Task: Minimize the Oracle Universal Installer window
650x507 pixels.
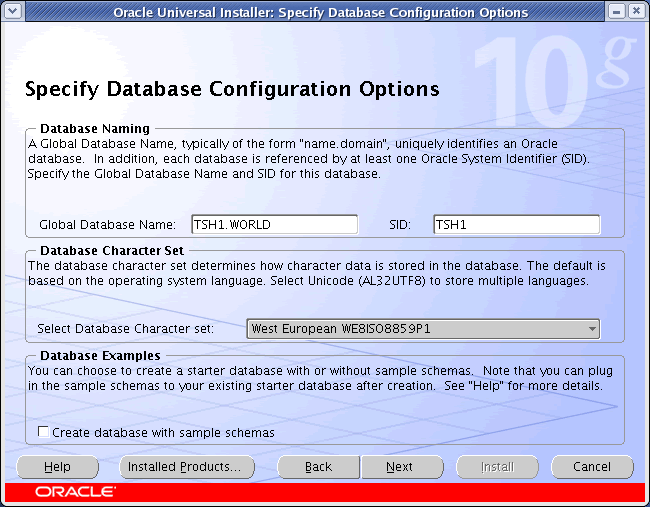Action: point(616,11)
